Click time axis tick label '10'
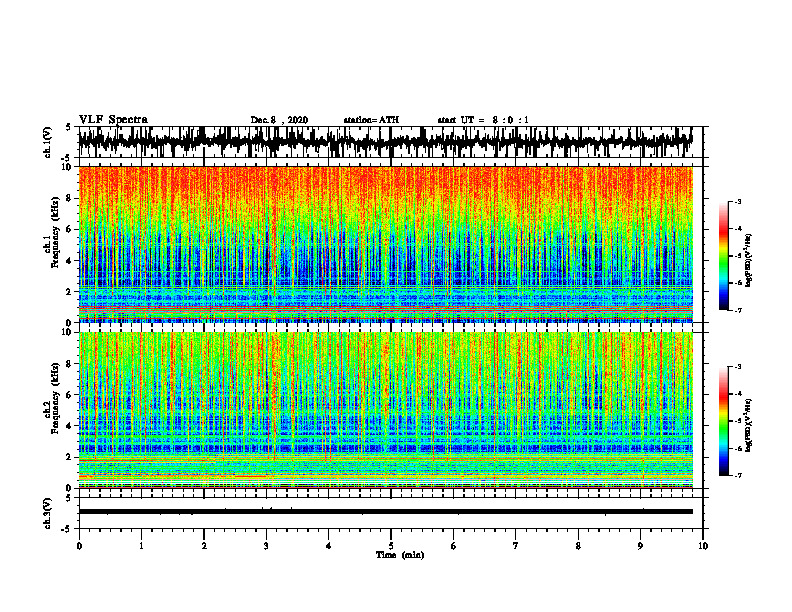 703,546
